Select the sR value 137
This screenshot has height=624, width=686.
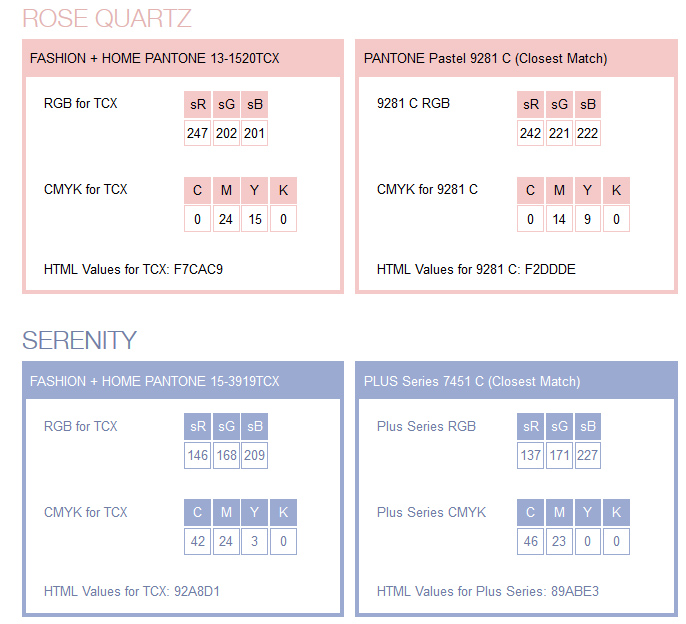point(530,456)
